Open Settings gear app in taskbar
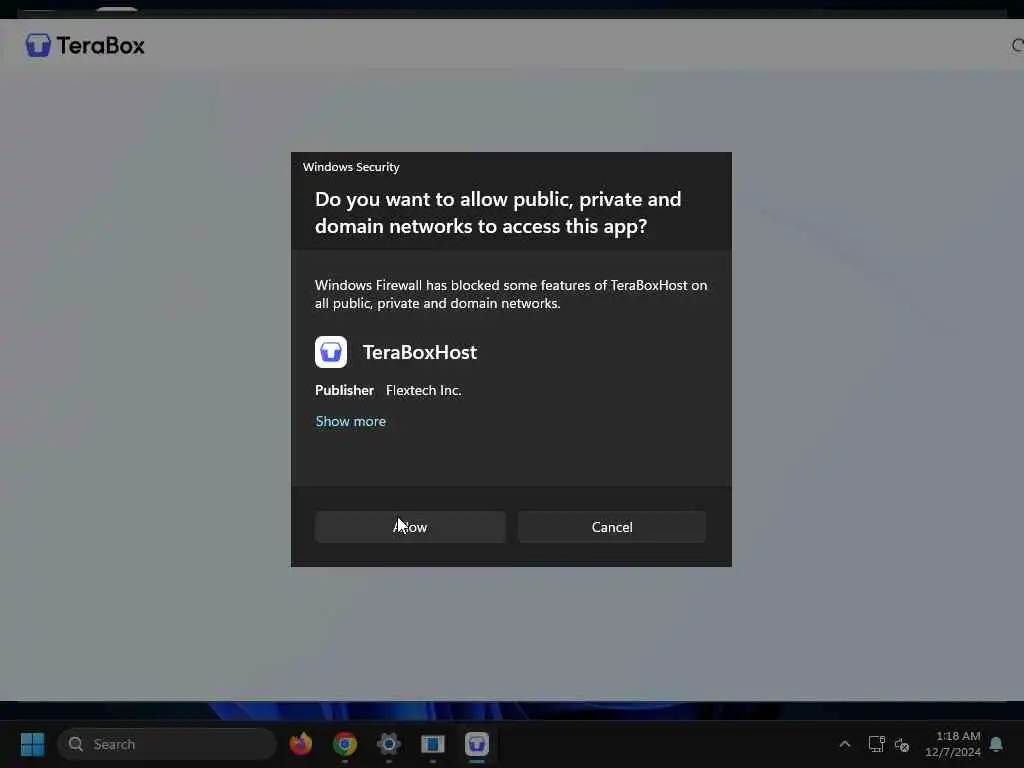This screenshot has width=1024, height=768. click(x=389, y=744)
